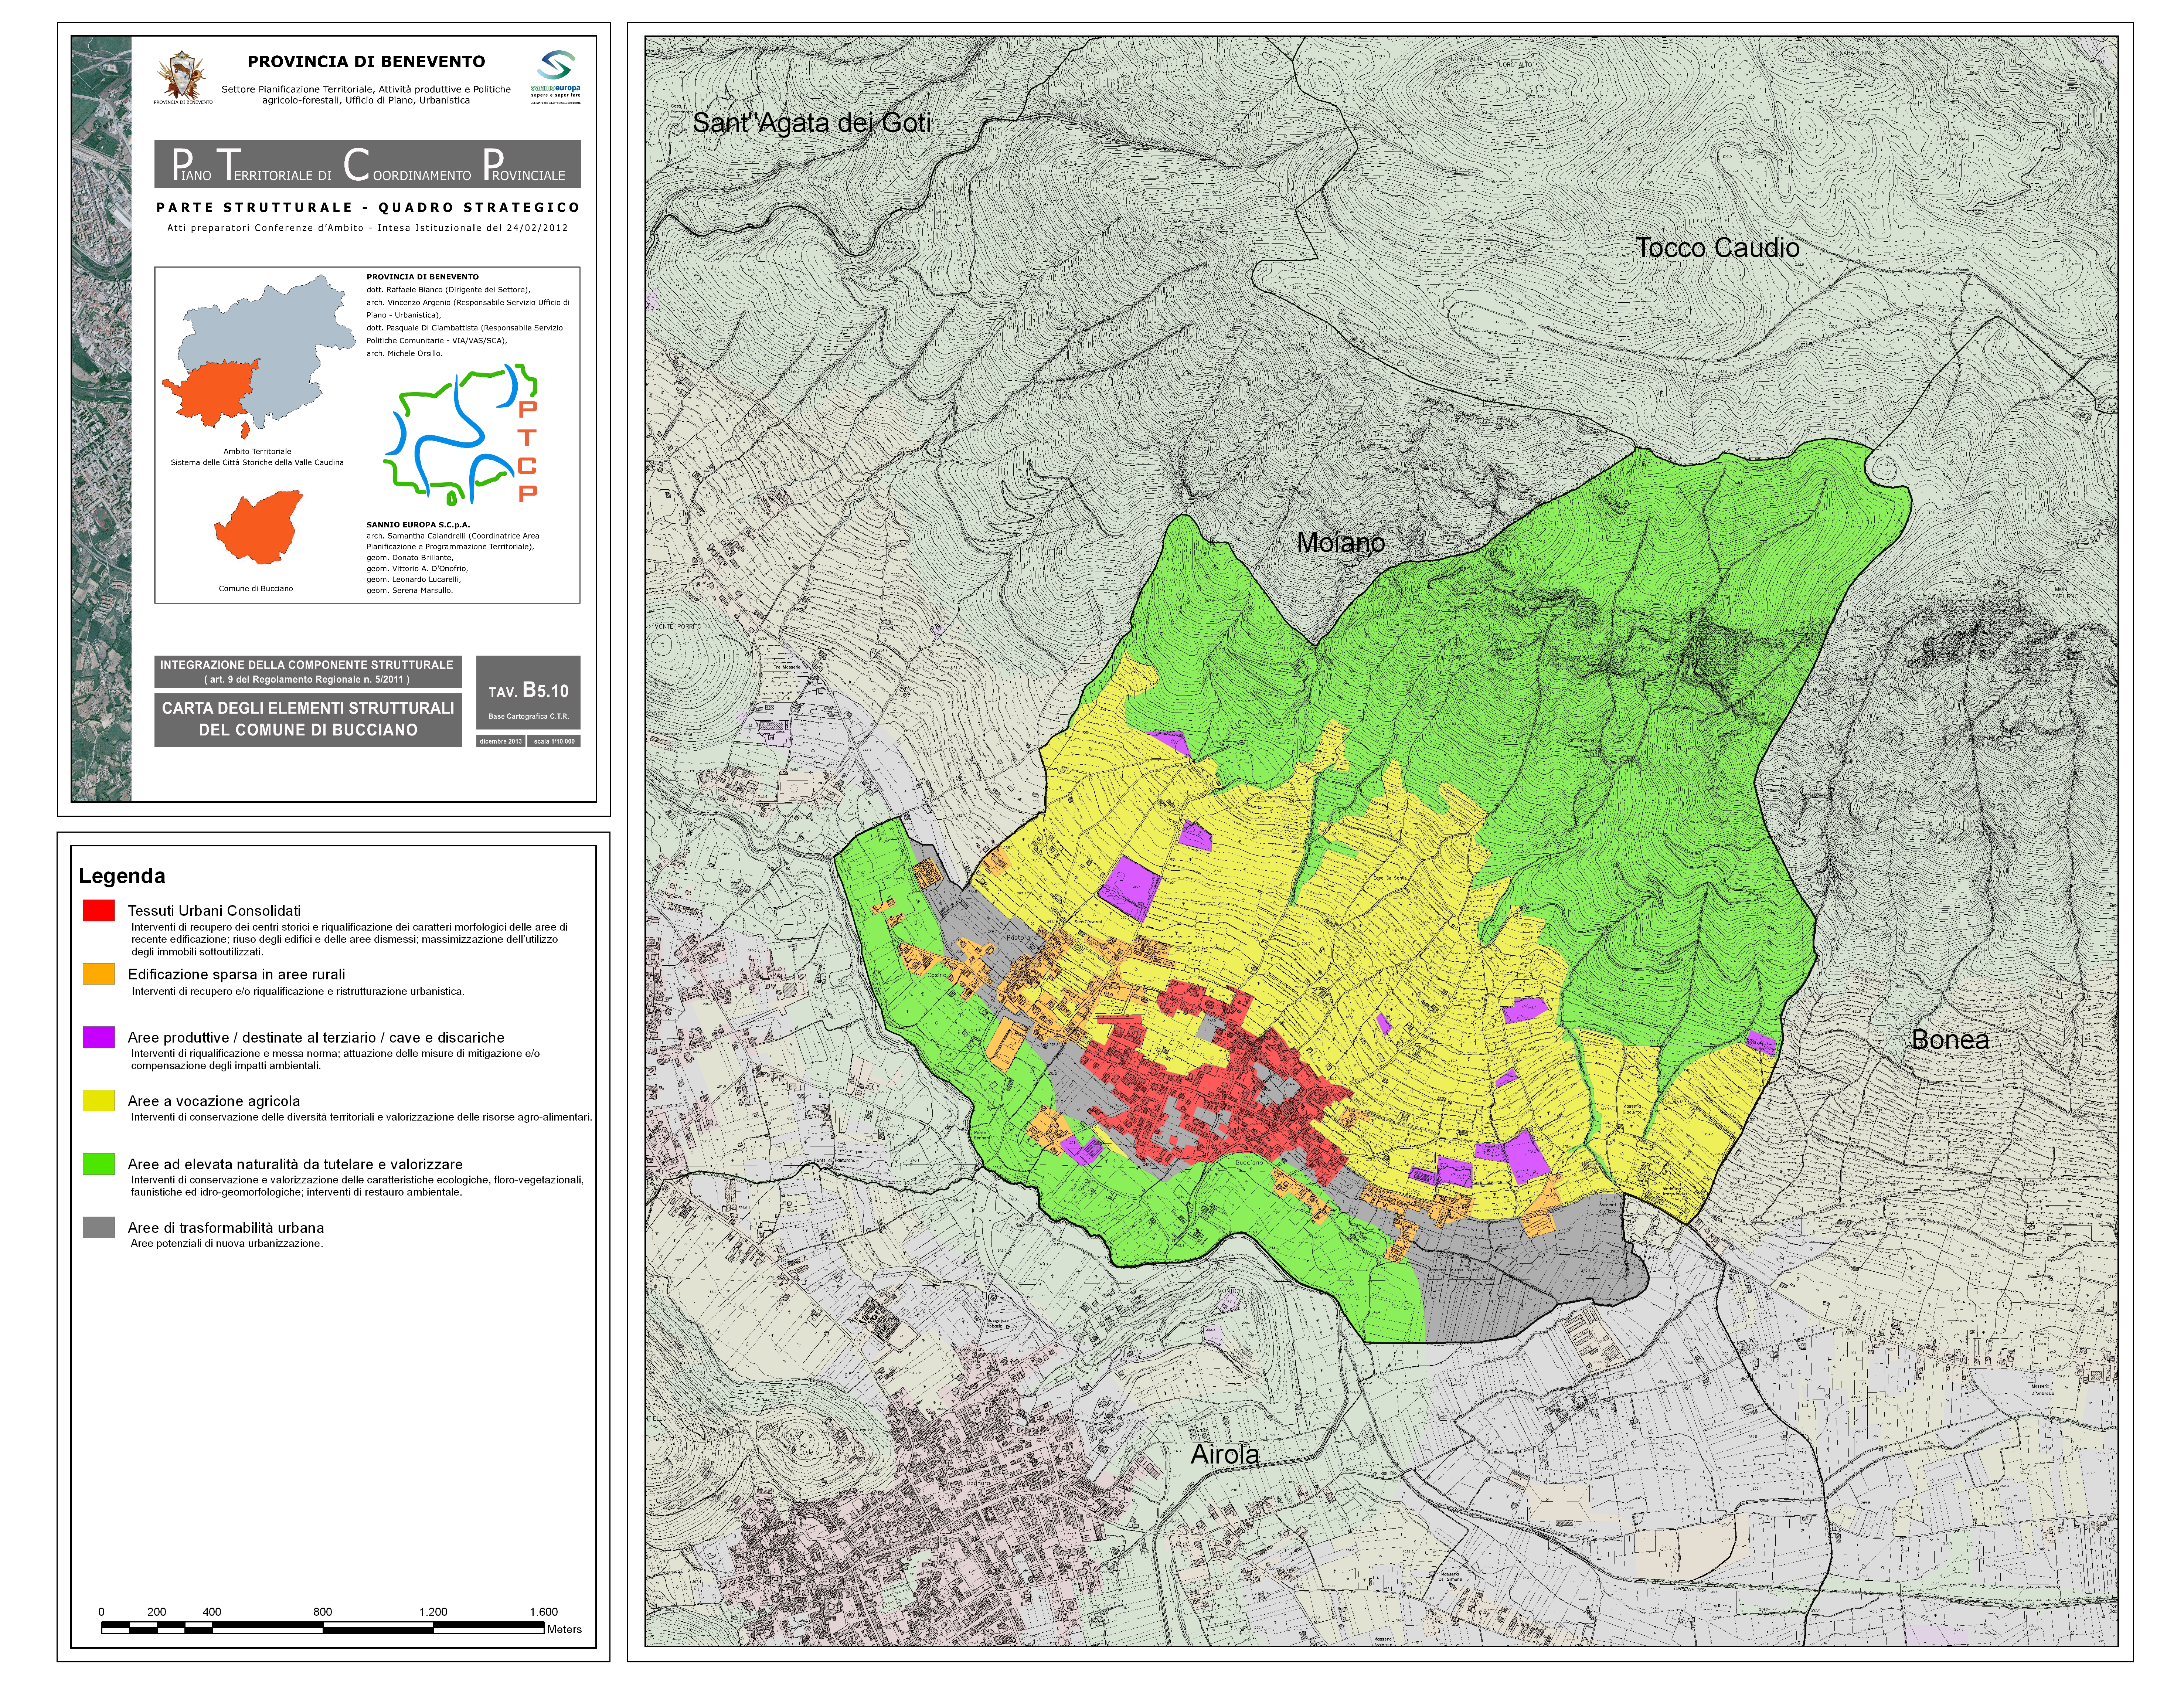
Task: Click the Sannio Europa logo
Action: click(x=556, y=76)
